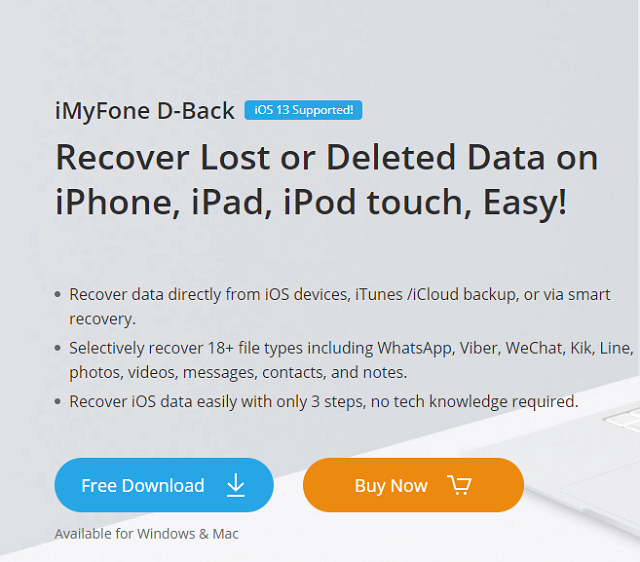Screen dimensions: 640x562
Task: Click the bullet about 18+ file types
Action: (x=351, y=360)
